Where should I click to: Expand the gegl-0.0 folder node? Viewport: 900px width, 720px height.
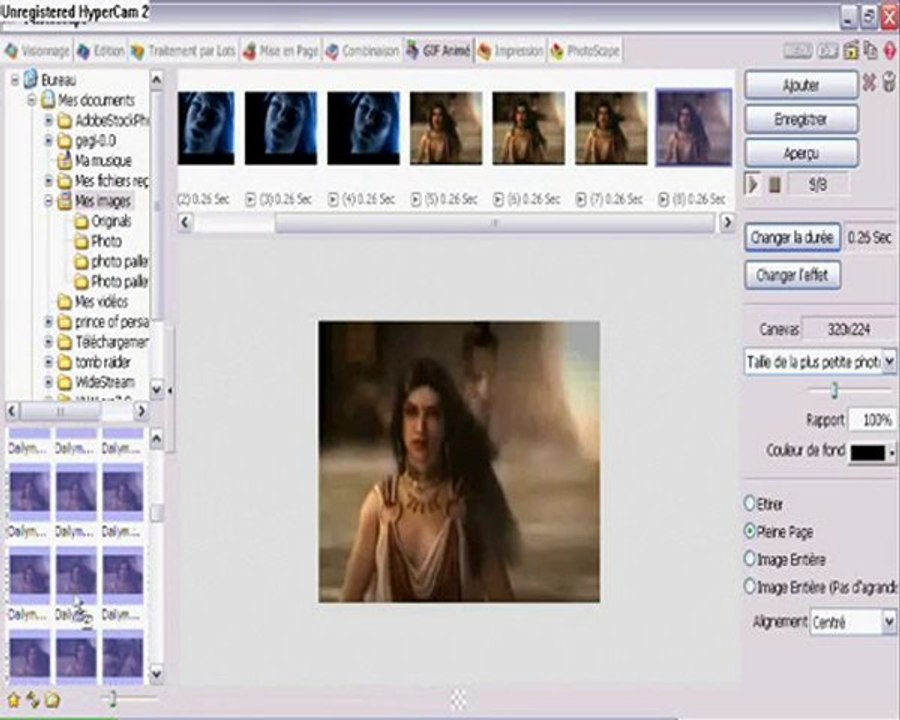pyautogui.click(x=49, y=141)
